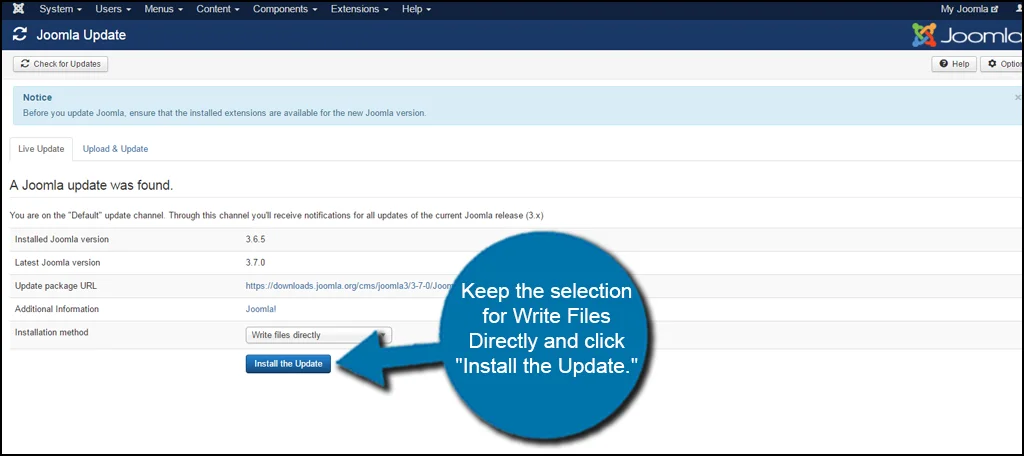Click the Help toolbar button
This screenshot has height=456, width=1024.
pyautogui.click(x=954, y=64)
